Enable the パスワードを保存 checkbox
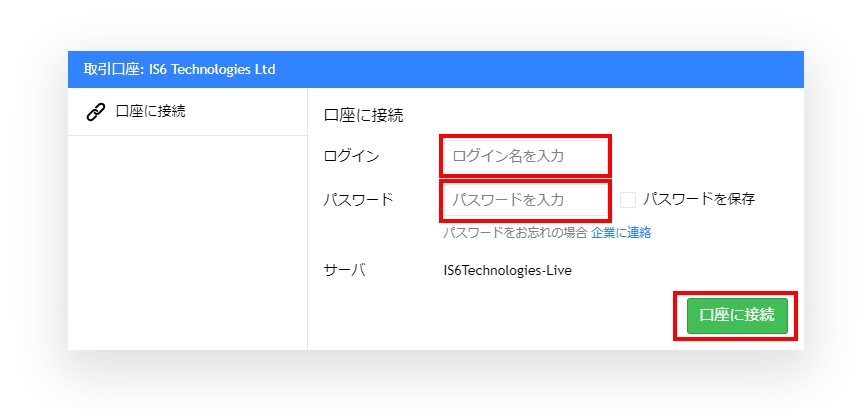This screenshot has height=409, width=865. point(628,200)
